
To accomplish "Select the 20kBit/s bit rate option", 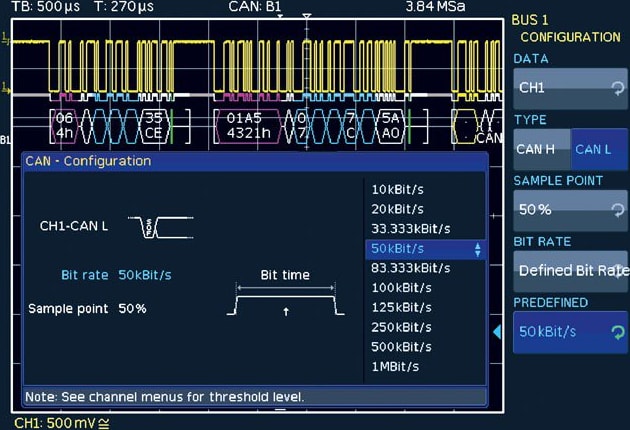I will 397,209.
